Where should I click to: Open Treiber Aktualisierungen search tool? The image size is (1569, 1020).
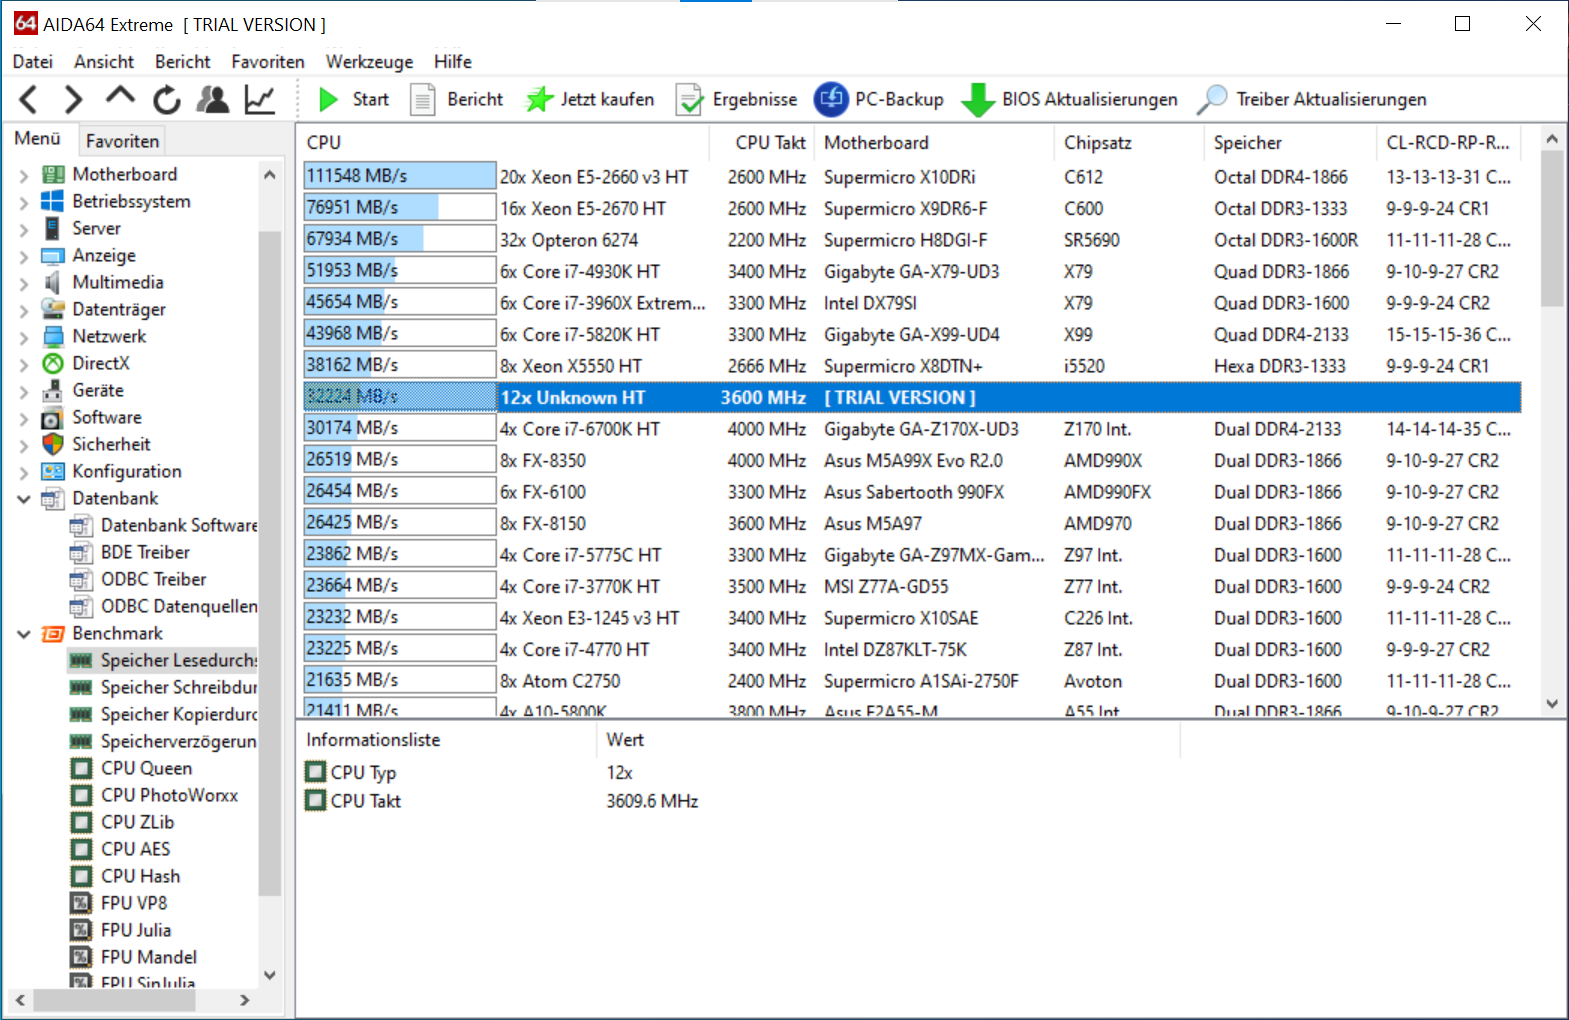click(x=1213, y=99)
